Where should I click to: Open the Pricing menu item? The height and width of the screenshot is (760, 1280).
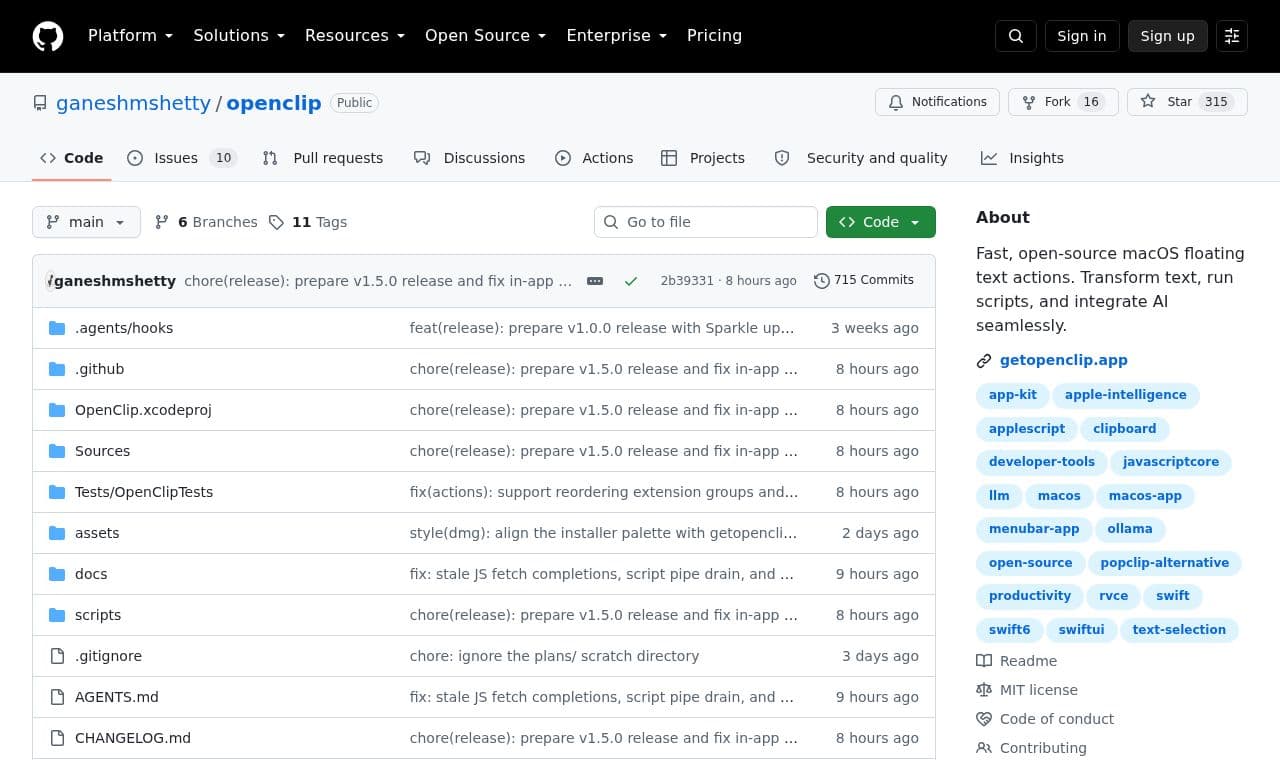(715, 36)
